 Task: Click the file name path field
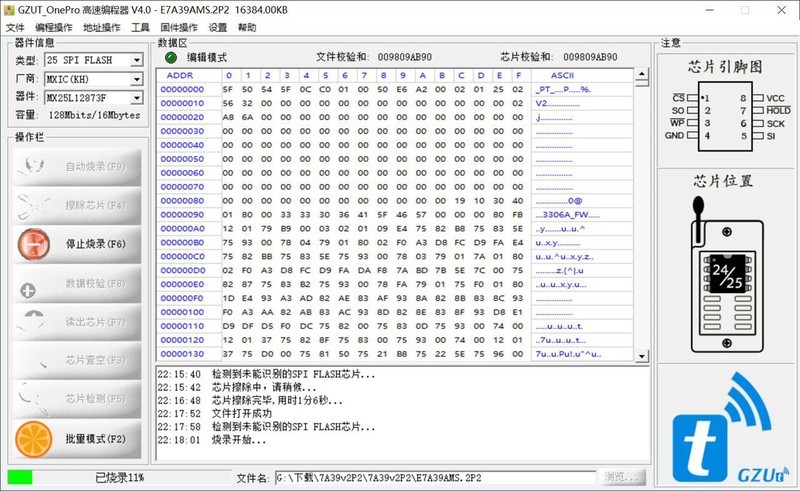pos(435,478)
